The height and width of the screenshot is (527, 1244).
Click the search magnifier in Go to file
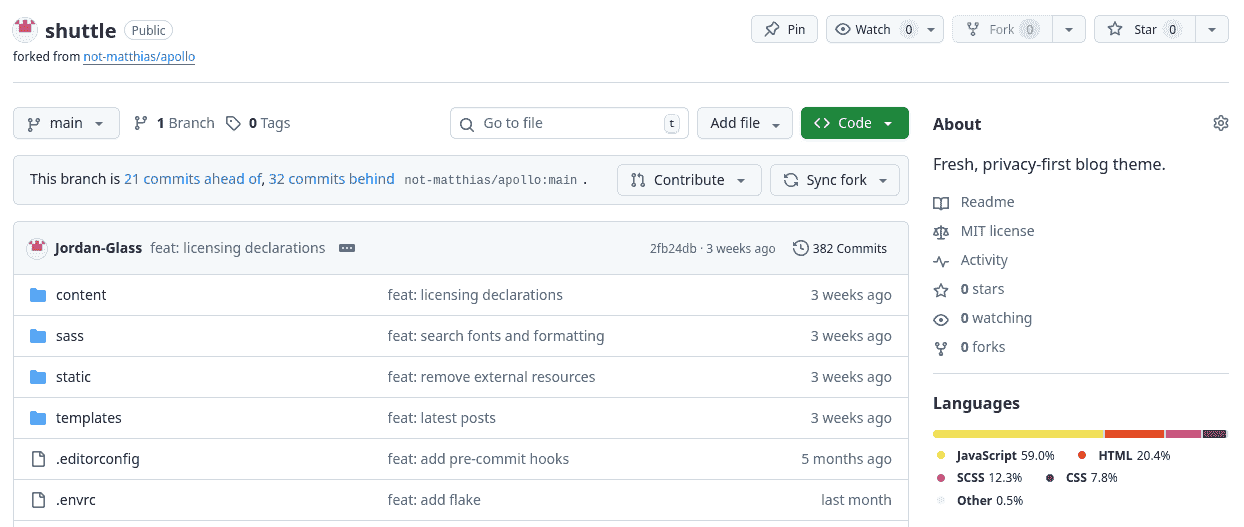pos(467,124)
